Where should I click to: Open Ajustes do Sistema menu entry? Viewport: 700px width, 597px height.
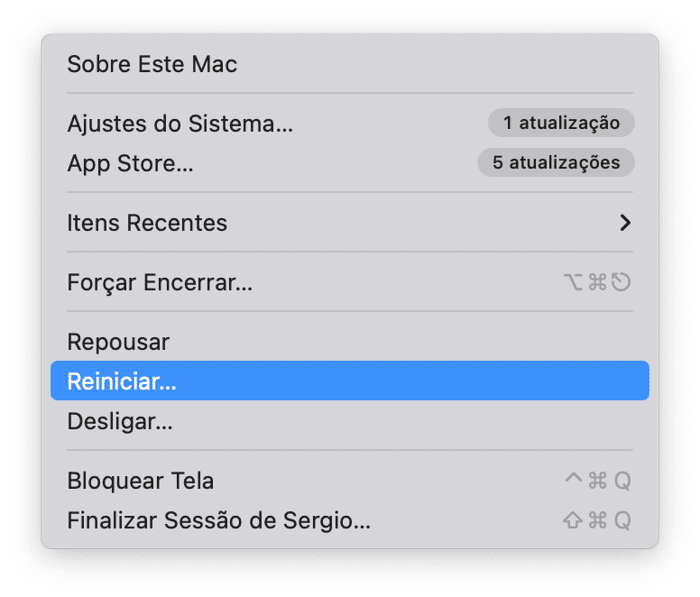pos(180,124)
